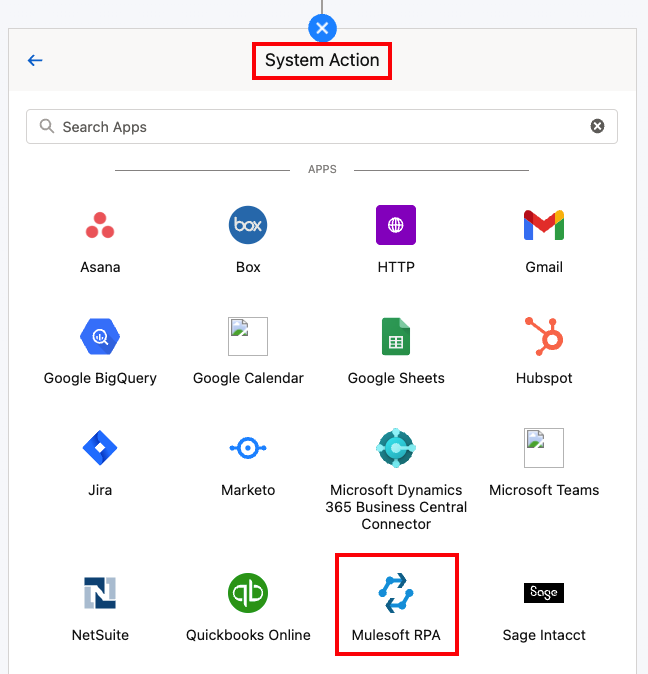Open the Google BigQuery connector
The width and height of the screenshot is (648, 674).
tap(100, 337)
